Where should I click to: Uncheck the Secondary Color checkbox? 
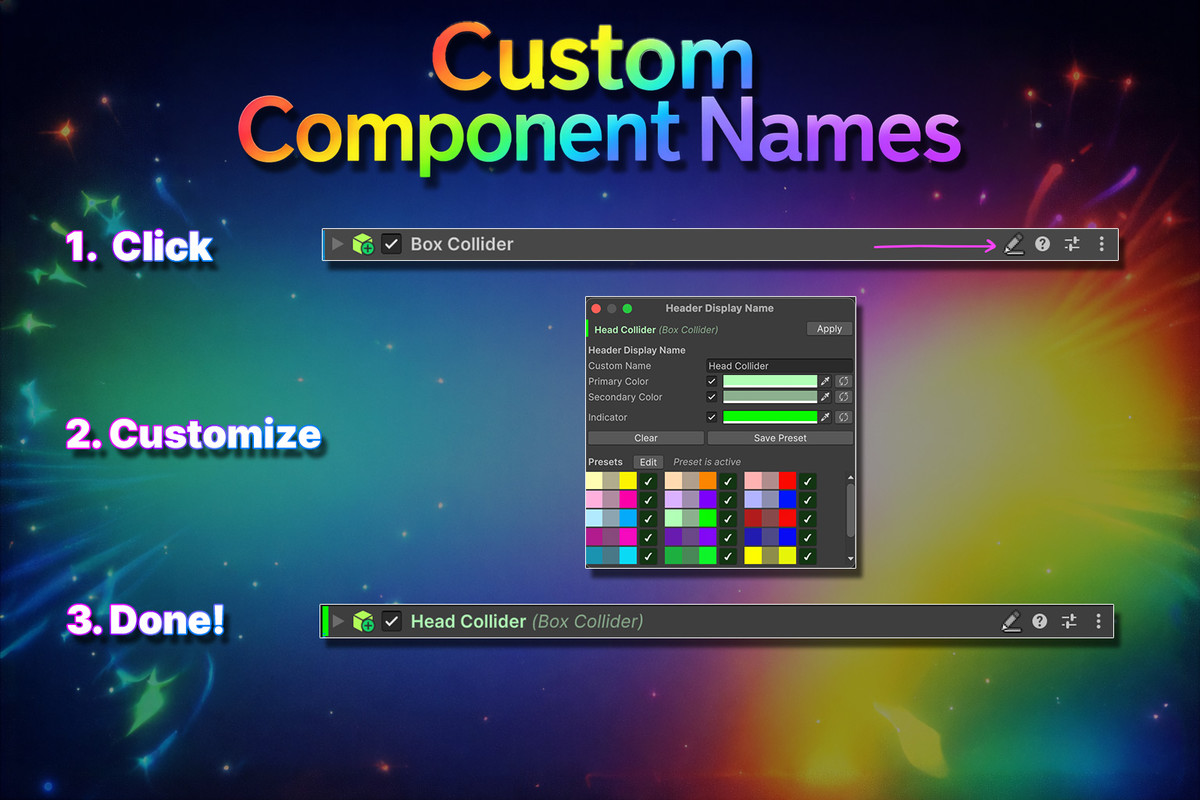point(712,397)
